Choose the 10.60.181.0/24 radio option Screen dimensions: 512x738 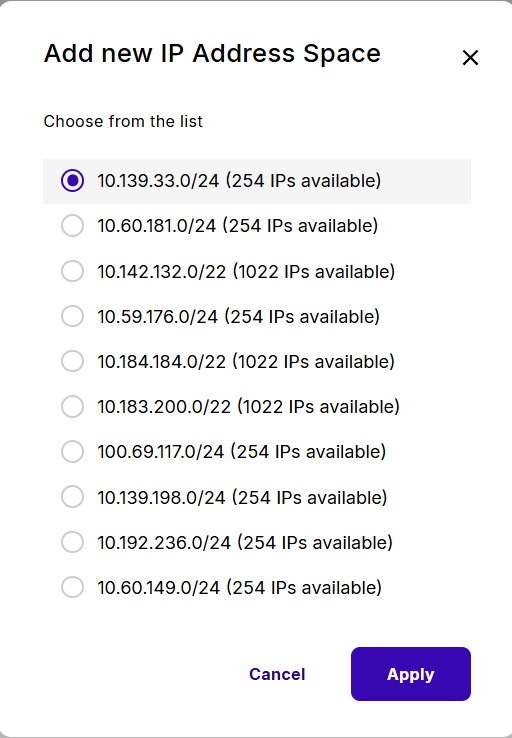(72, 226)
